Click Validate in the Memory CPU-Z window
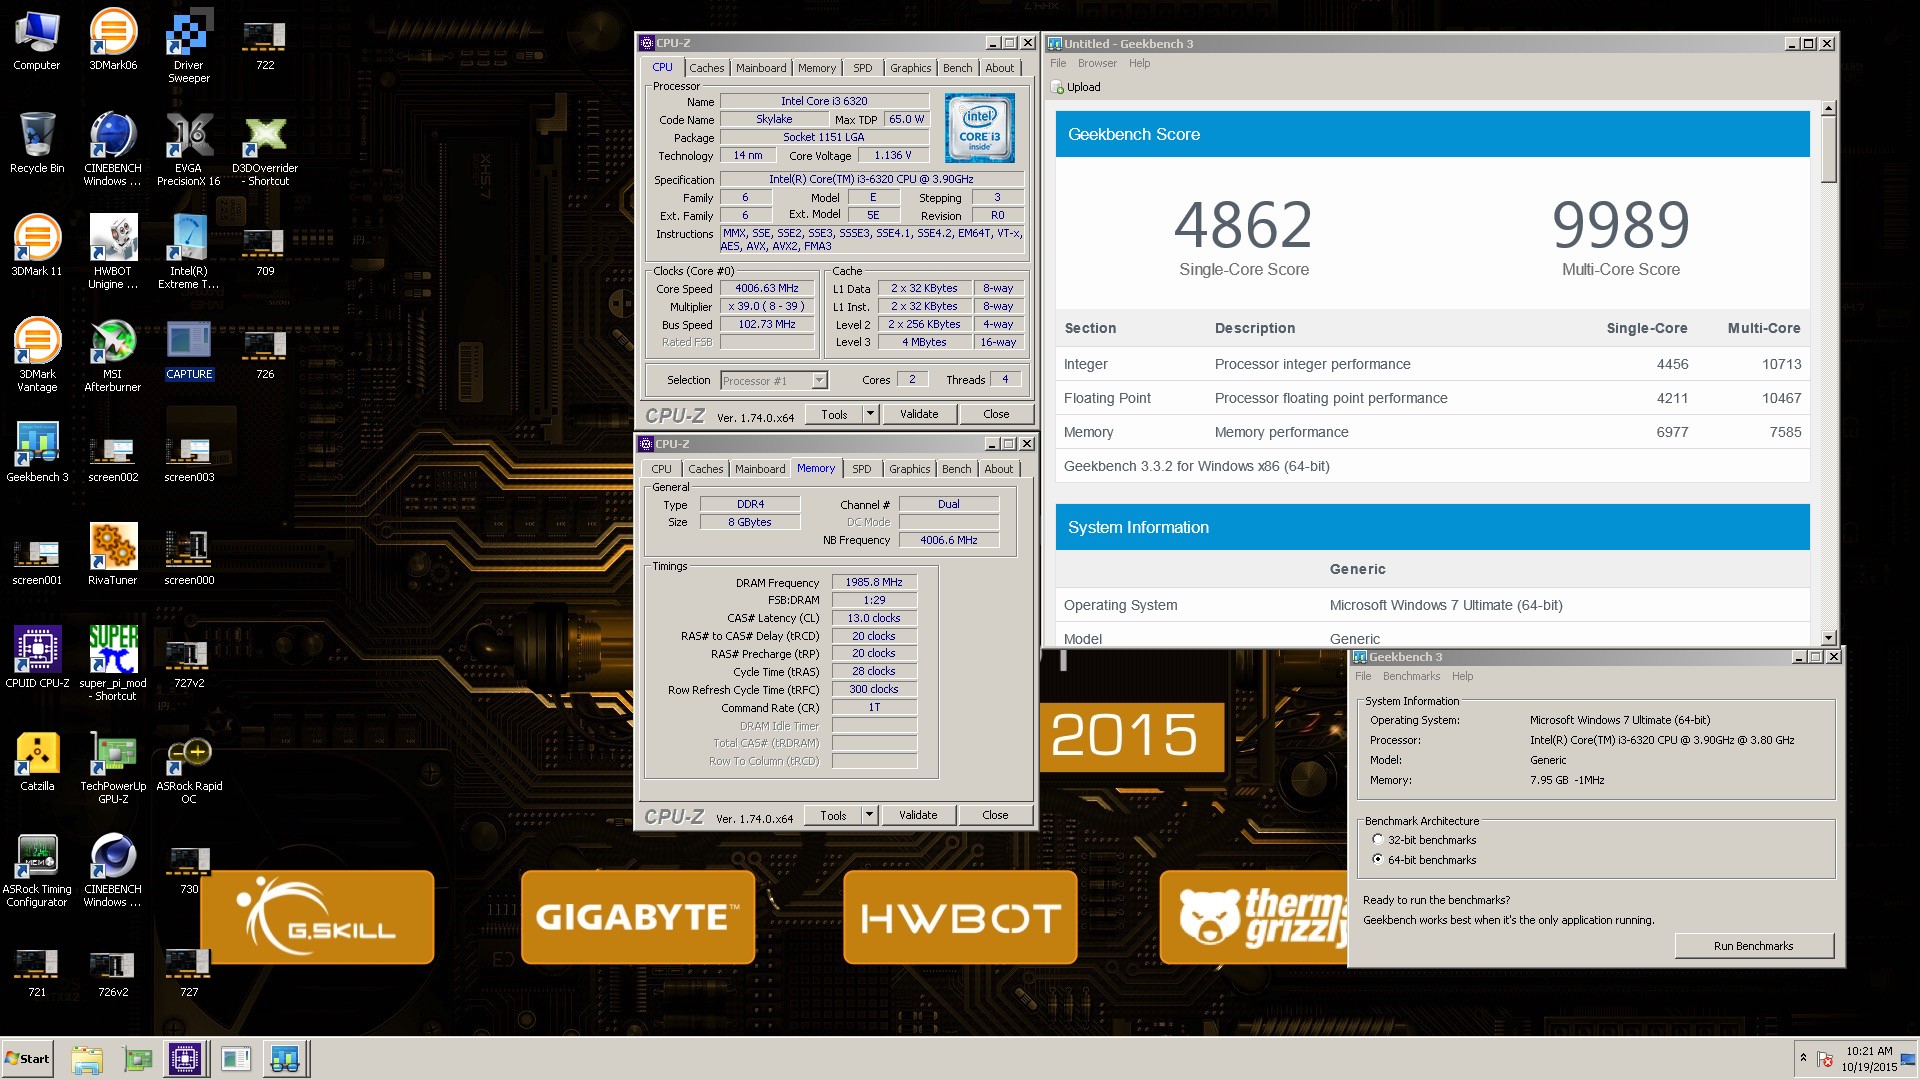 918,815
